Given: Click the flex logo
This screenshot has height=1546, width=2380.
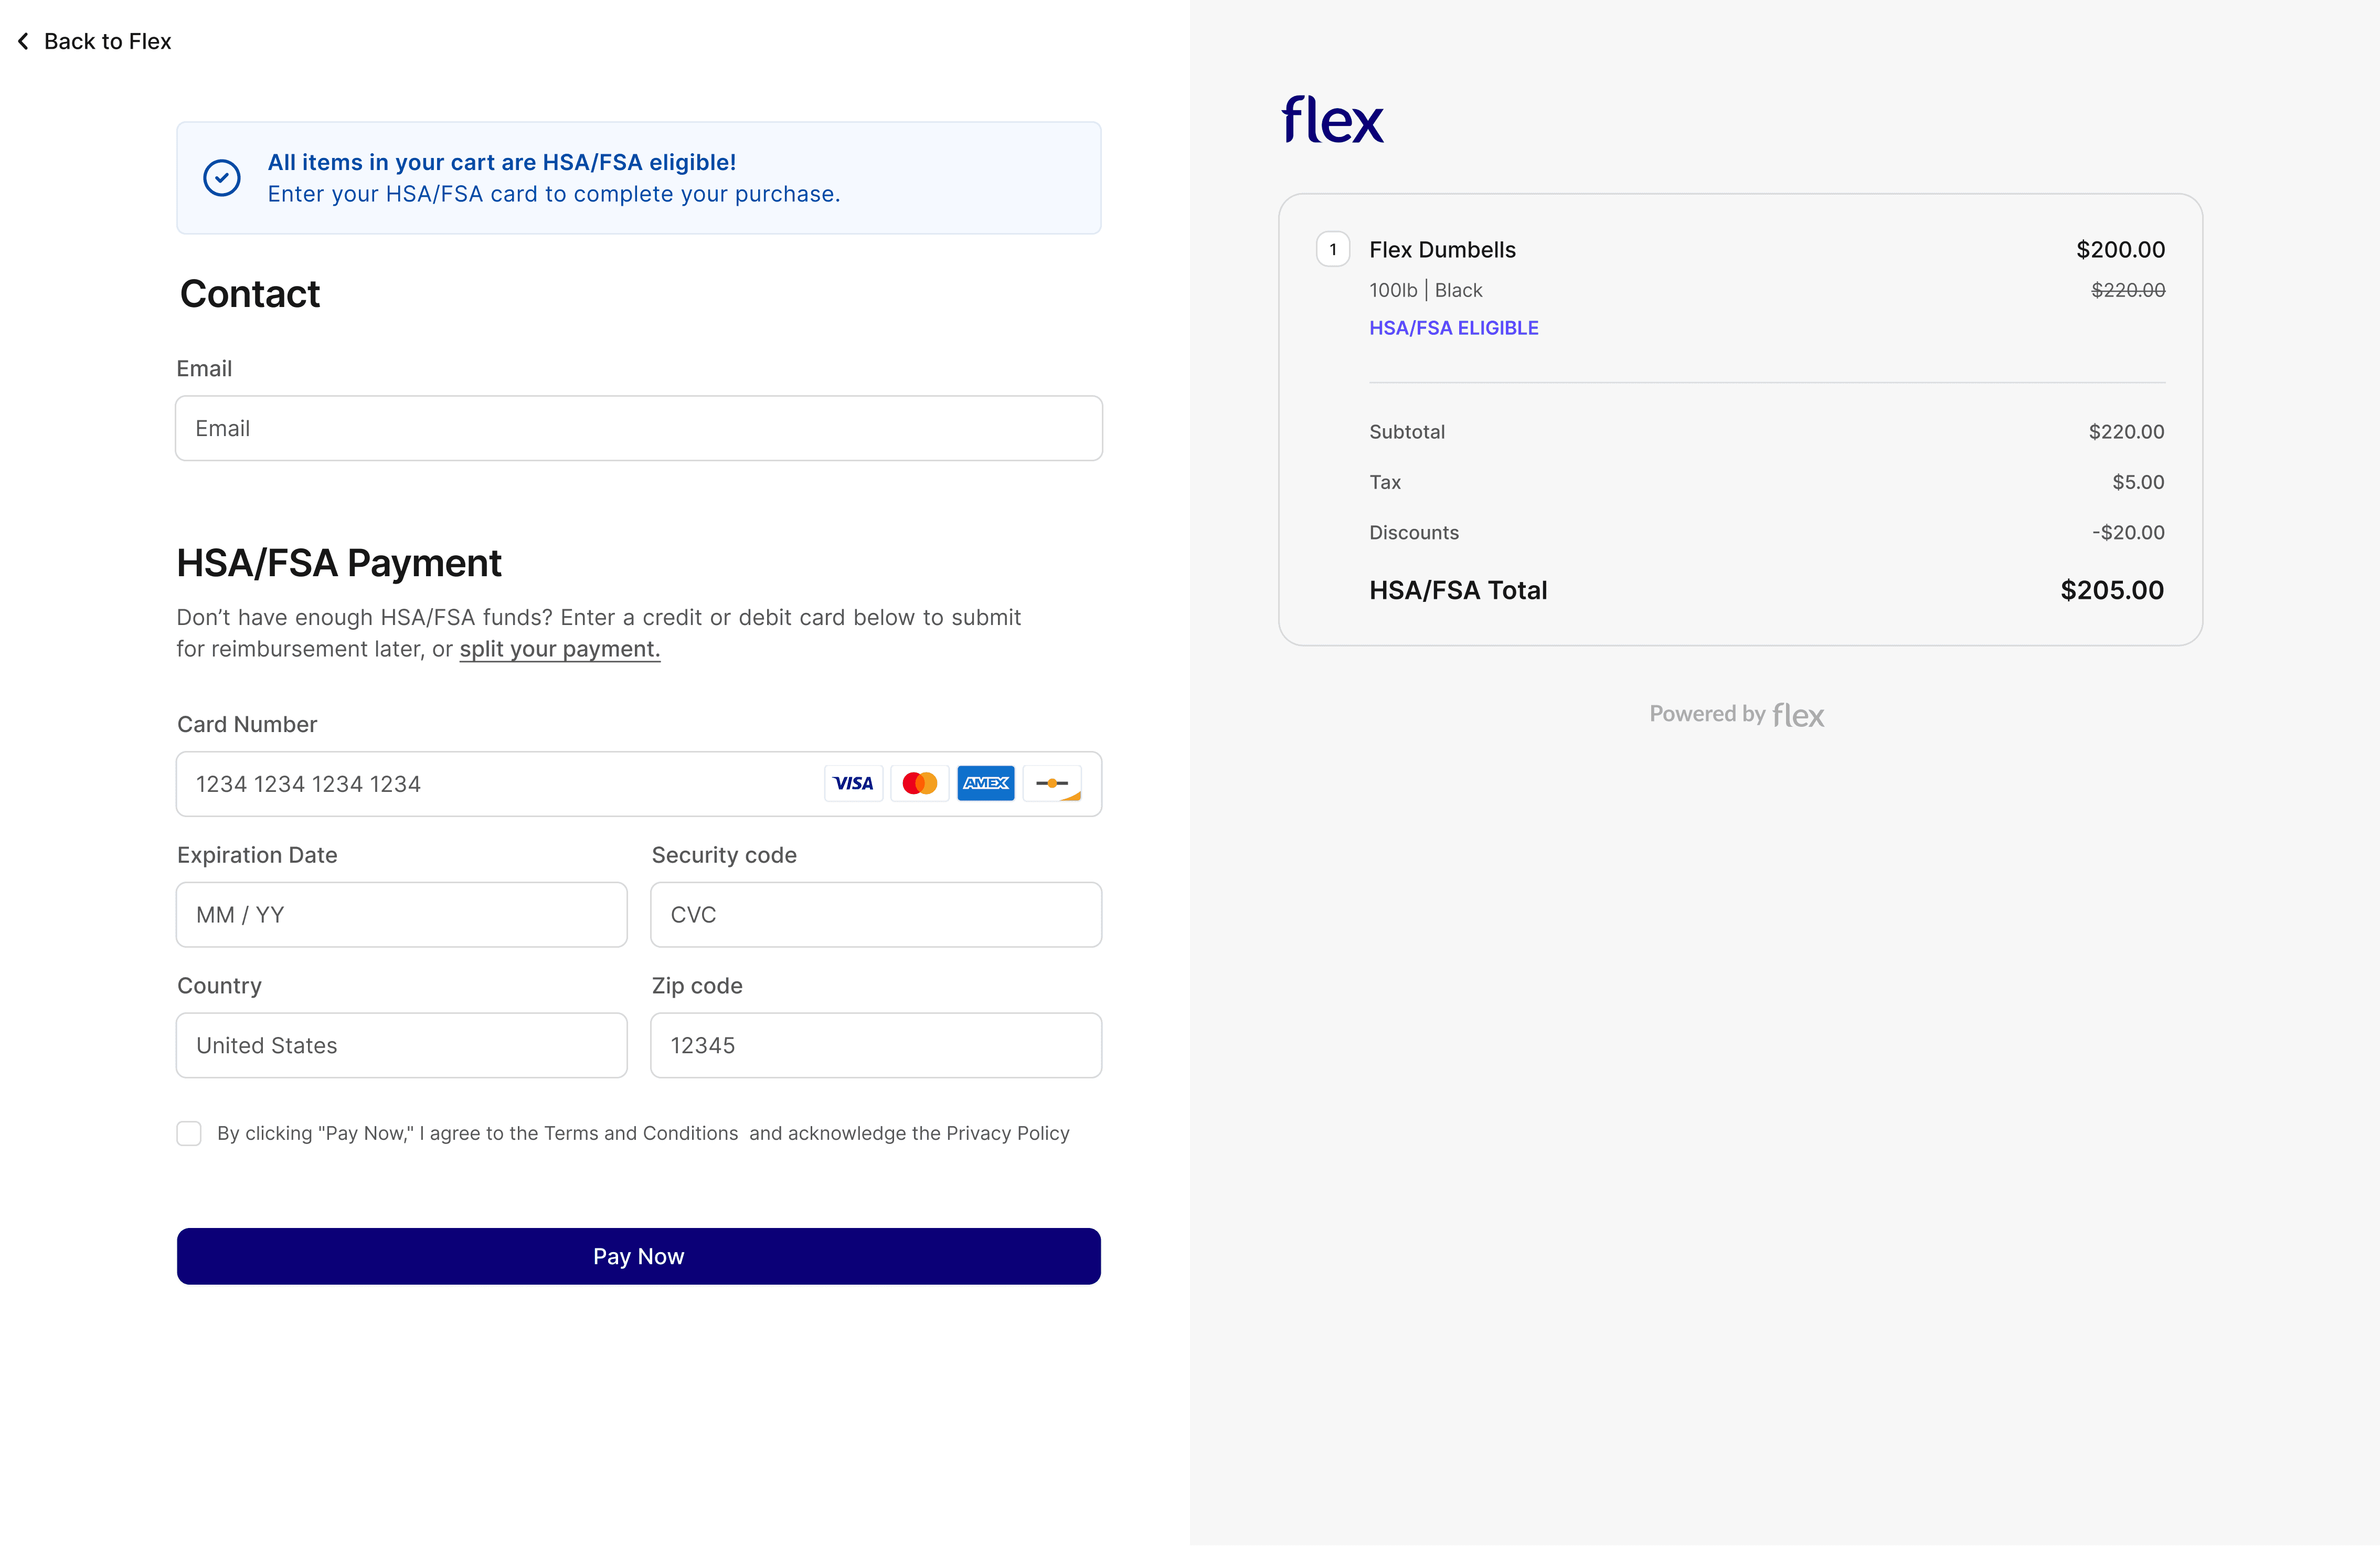Looking at the screenshot, I should [1331, 119].
